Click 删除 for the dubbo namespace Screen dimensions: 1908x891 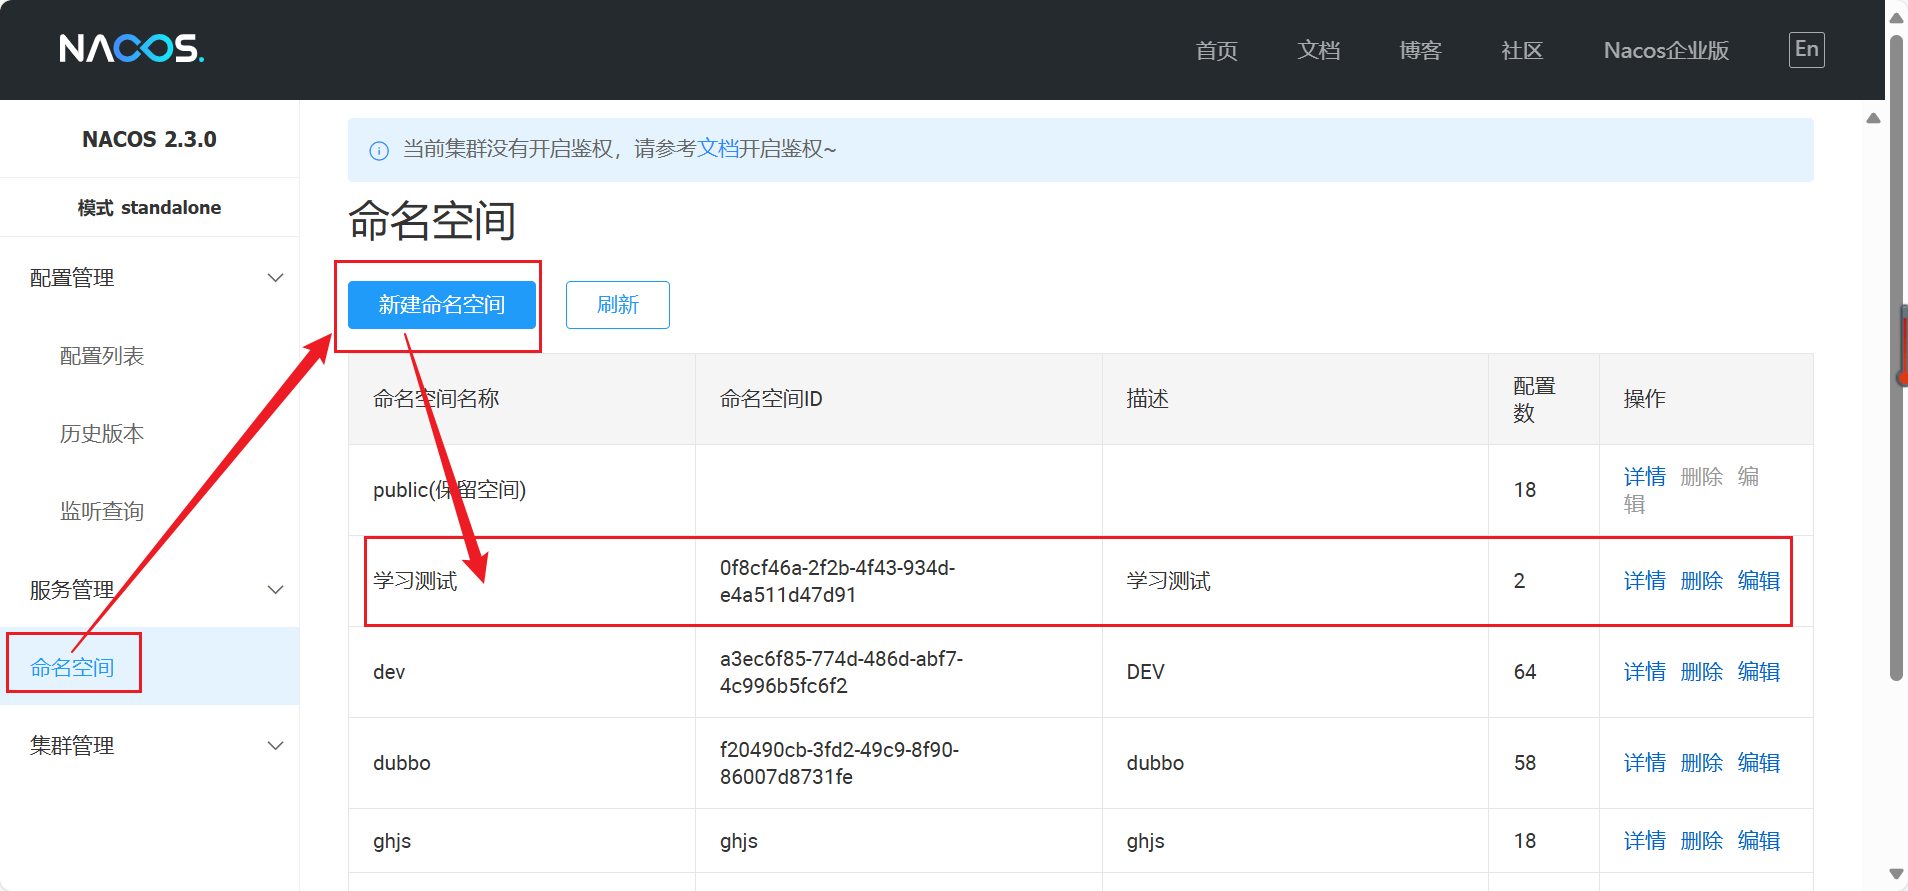(1702, 763)
